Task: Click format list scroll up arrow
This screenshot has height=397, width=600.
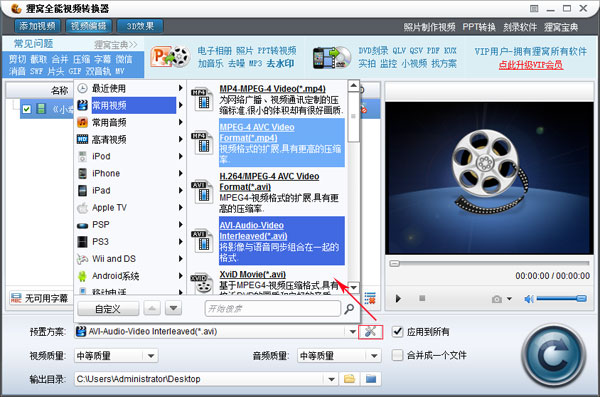Action: point(354,85)
